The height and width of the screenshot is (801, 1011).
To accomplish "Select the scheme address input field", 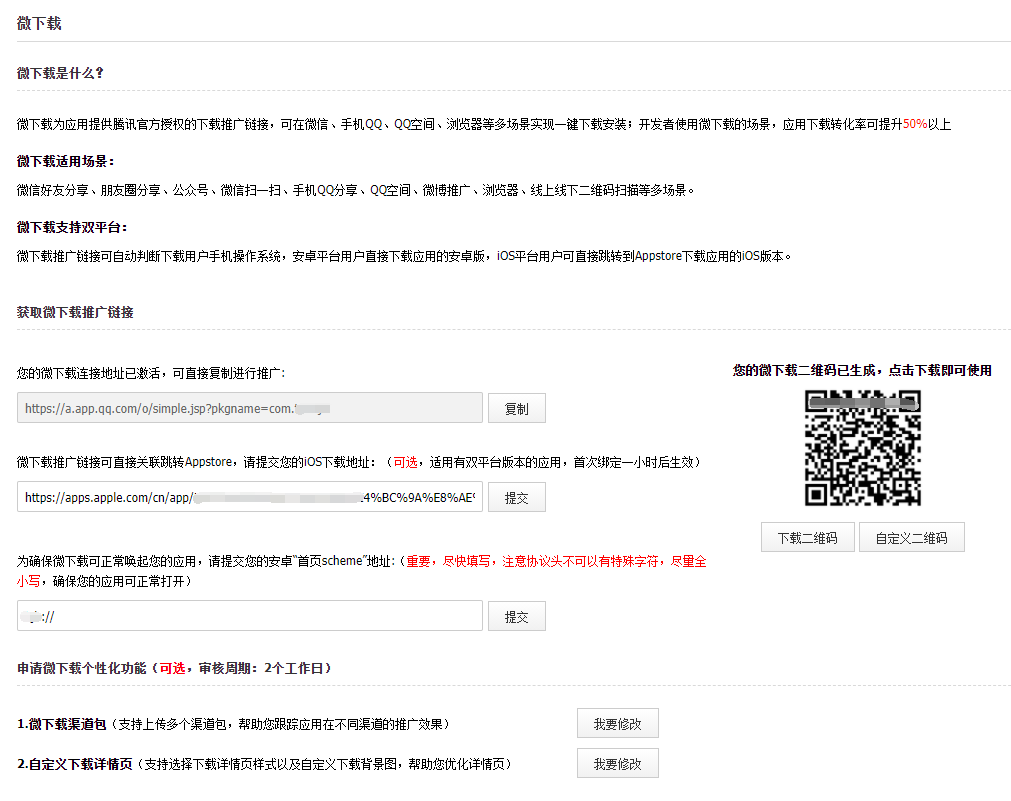I will coord(250,615).
